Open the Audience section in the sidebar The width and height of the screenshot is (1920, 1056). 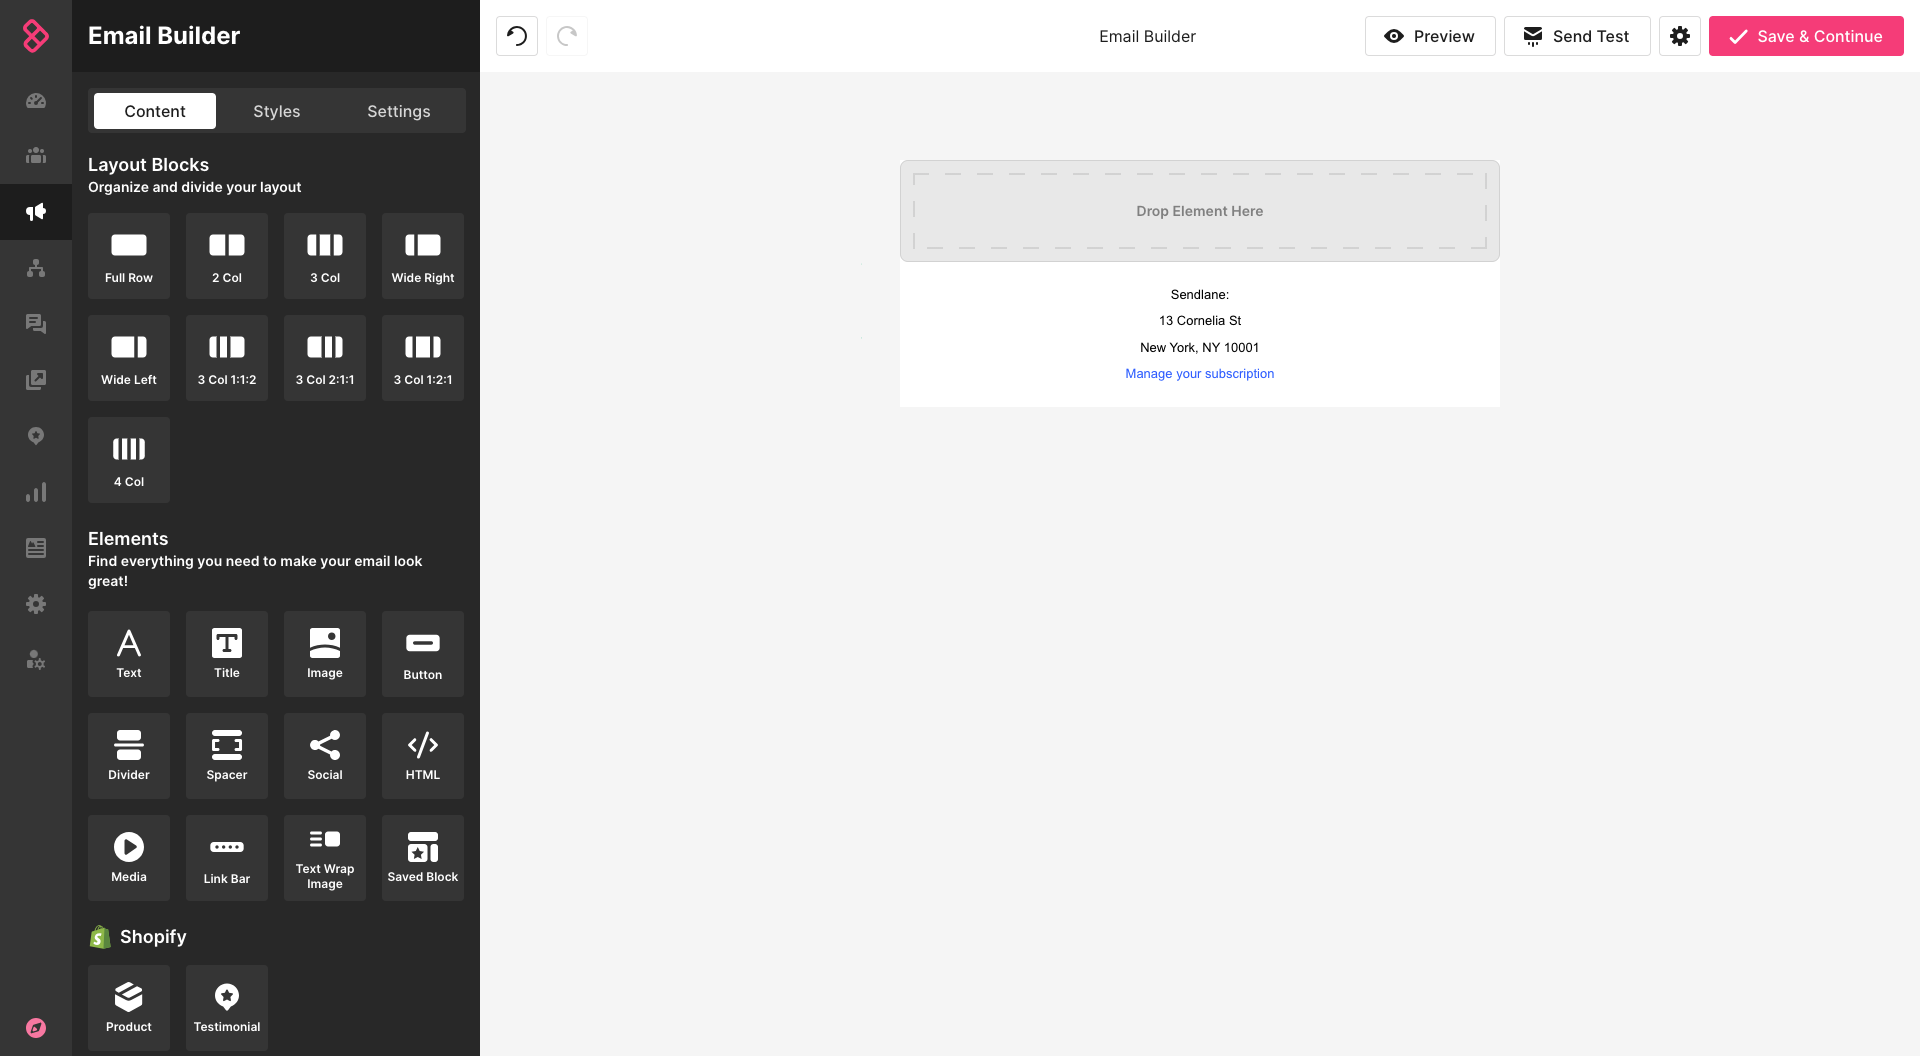(x=35, y=156)
